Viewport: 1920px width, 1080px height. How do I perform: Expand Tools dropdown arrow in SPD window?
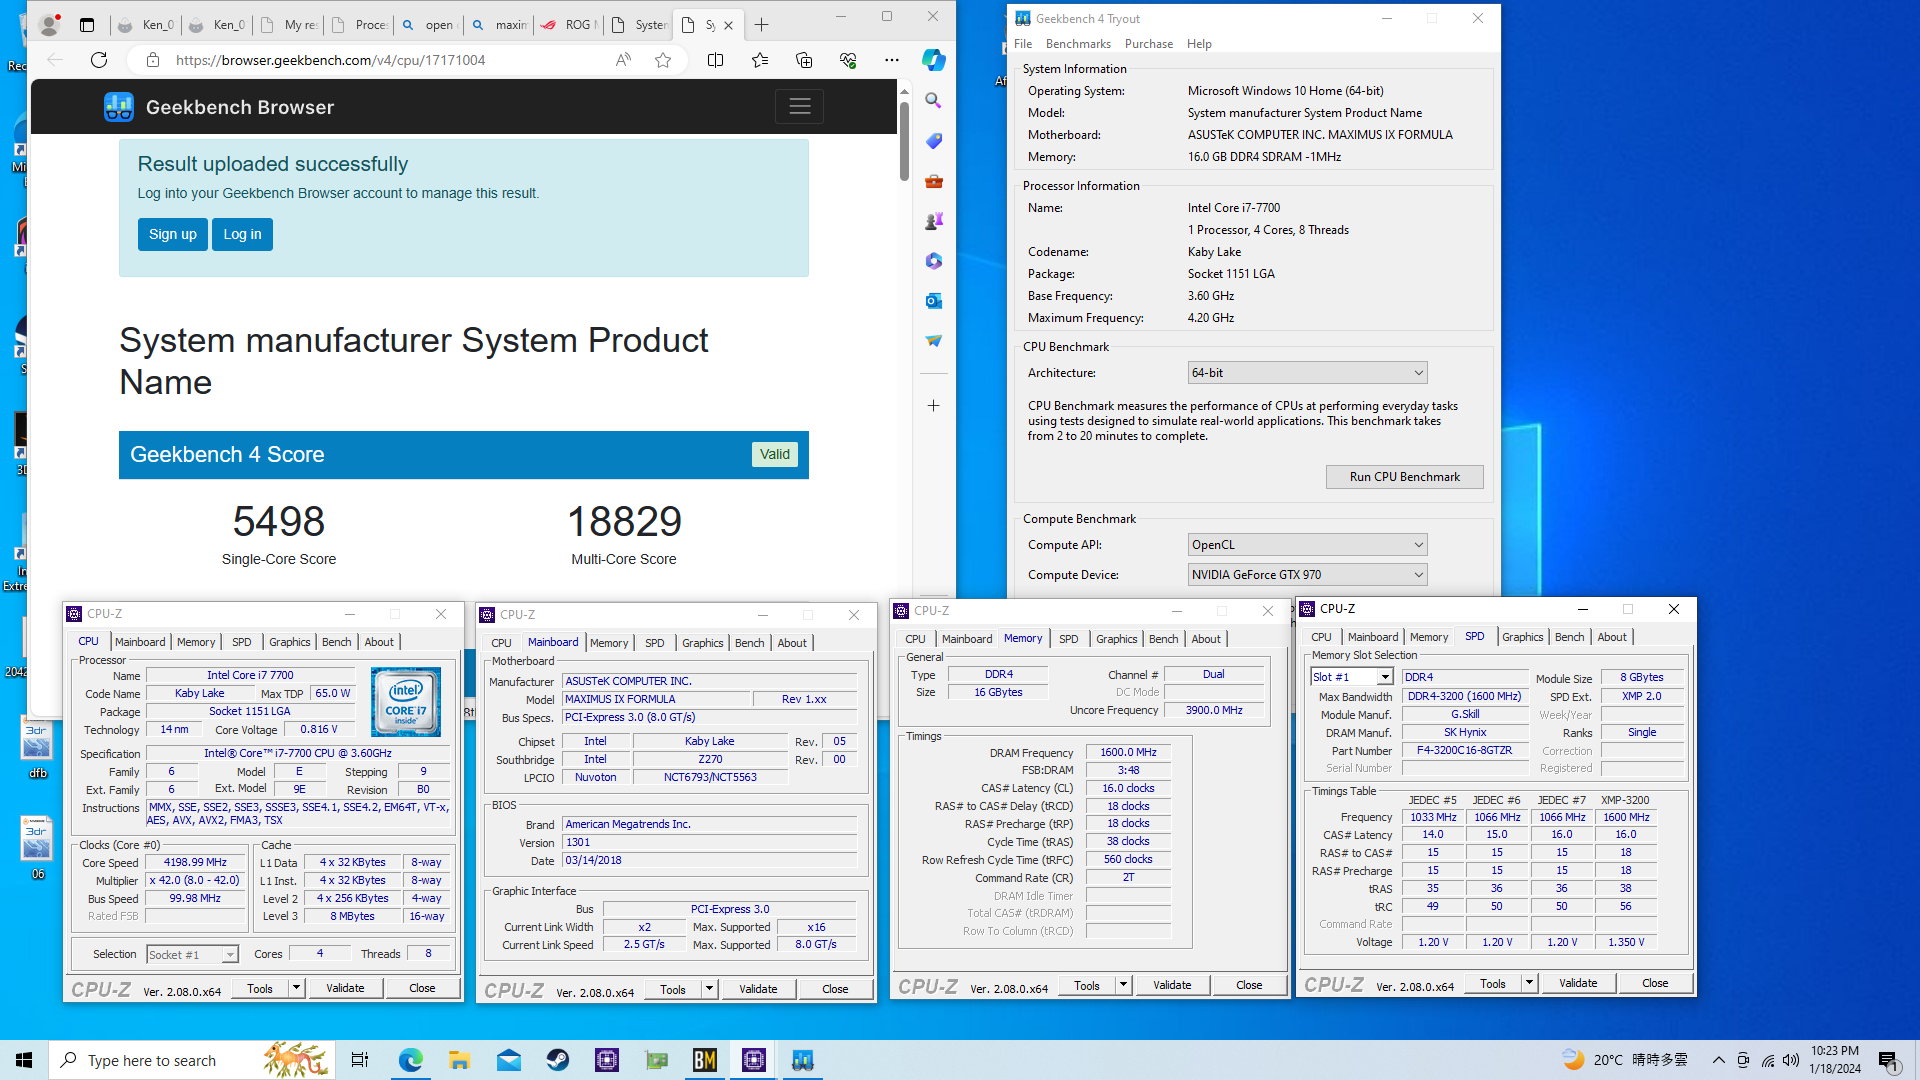tap(1529, 983)
